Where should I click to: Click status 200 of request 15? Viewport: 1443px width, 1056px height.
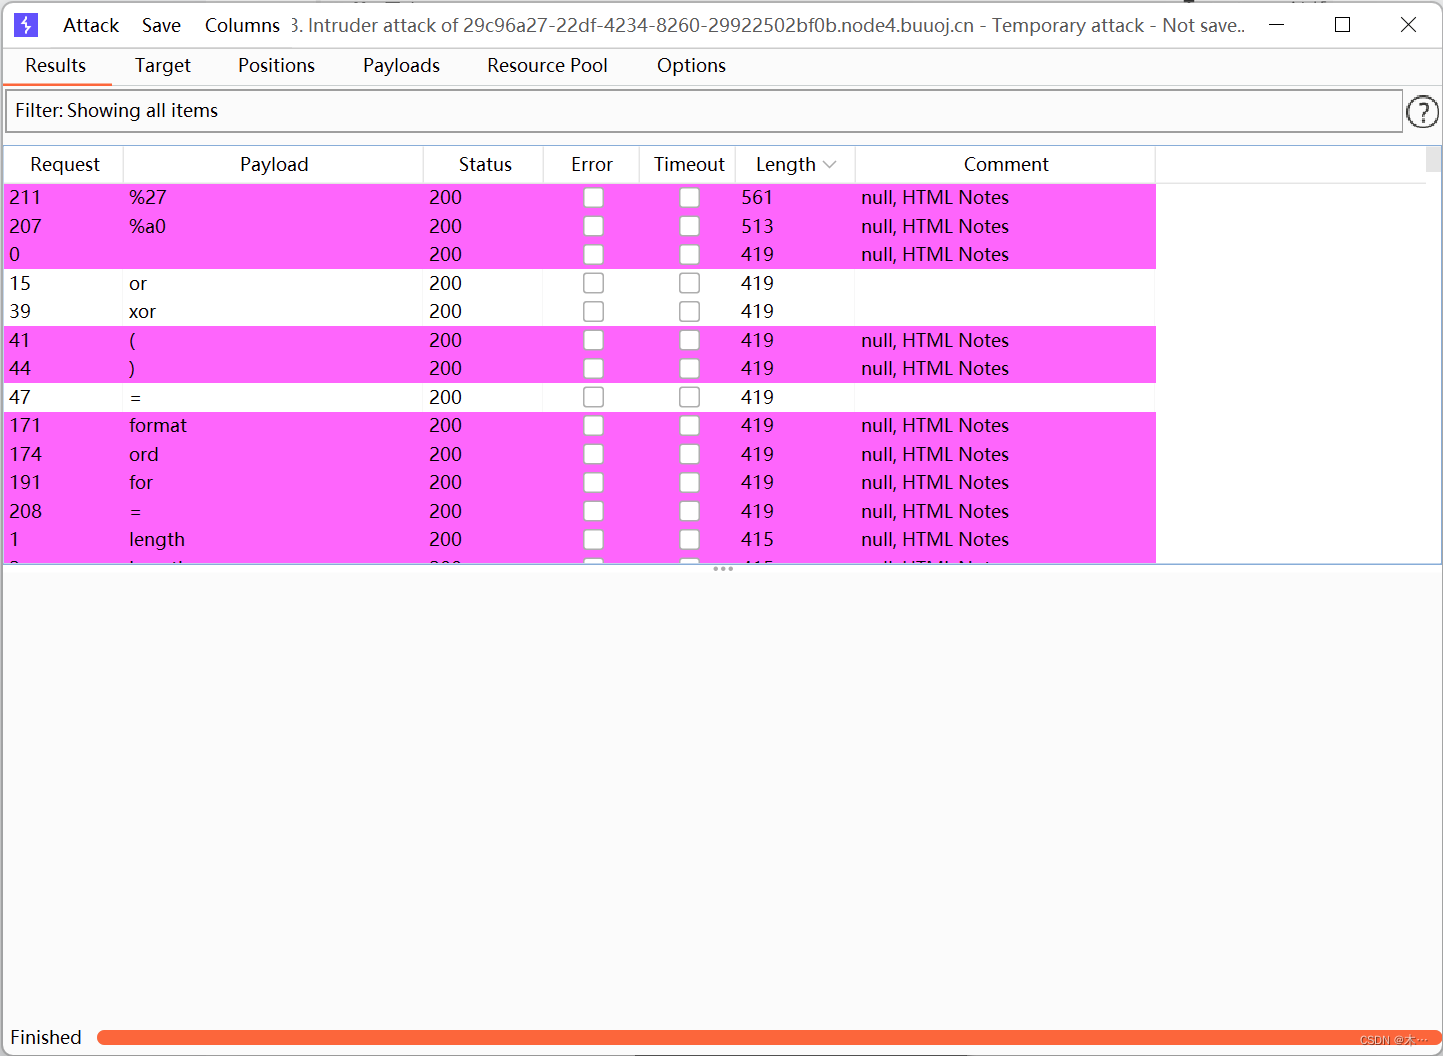[x=445, y=283]
